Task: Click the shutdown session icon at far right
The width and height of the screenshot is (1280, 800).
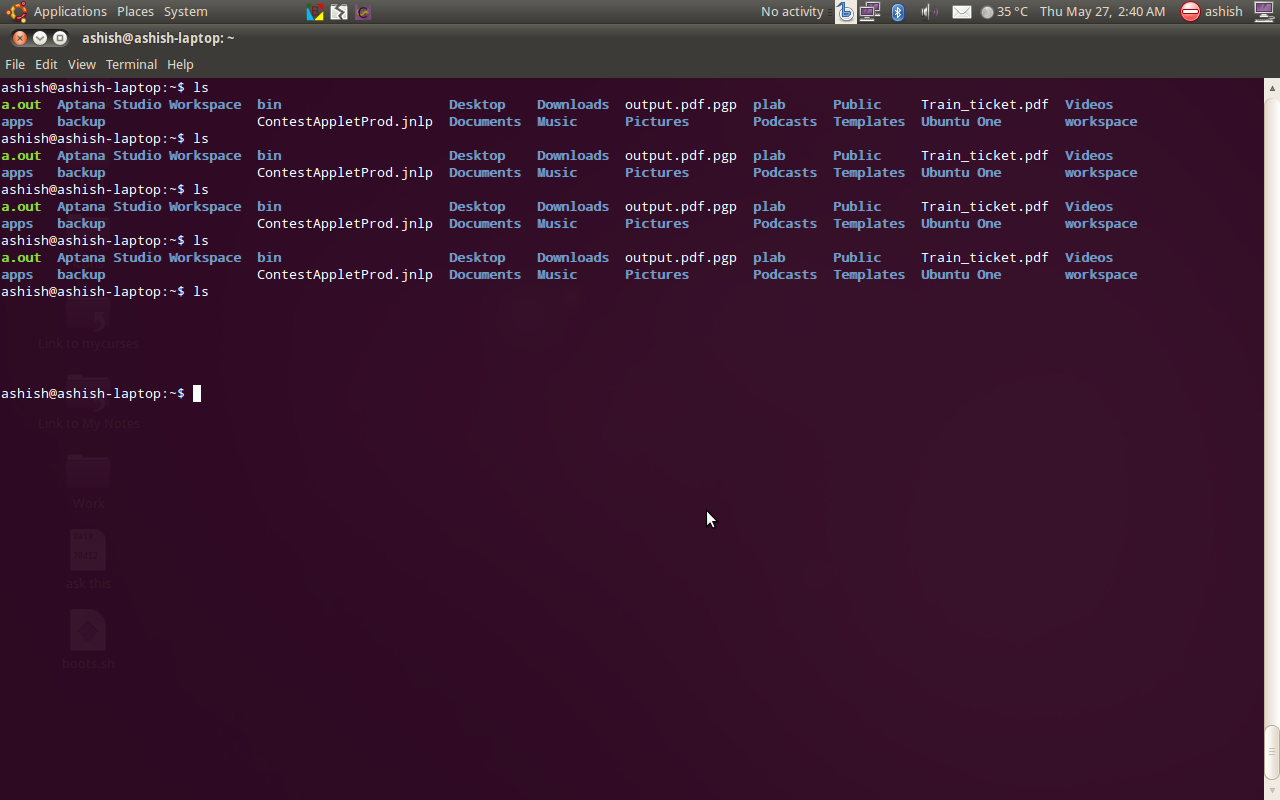Action: [1264, 12]
